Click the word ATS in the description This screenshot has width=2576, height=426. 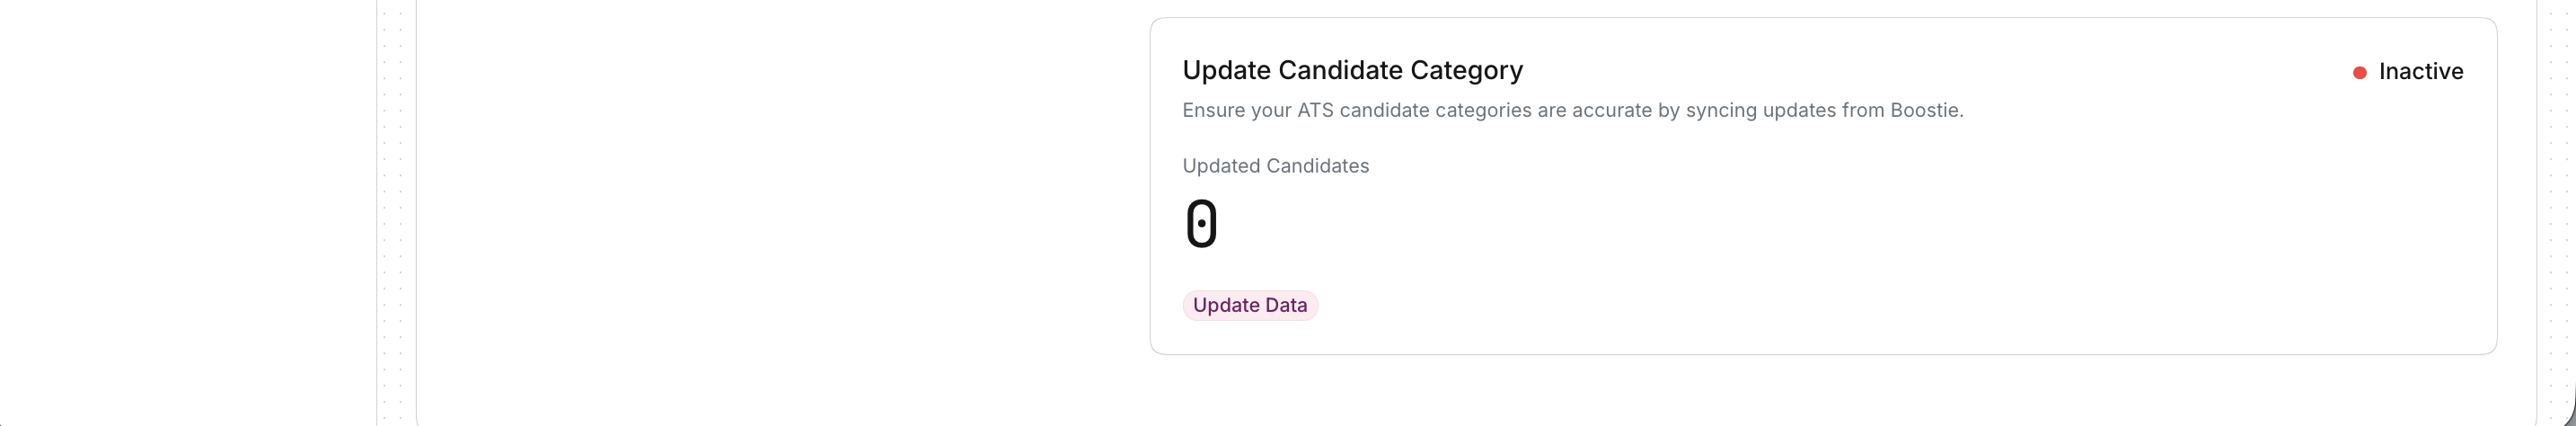[x=1315, y=110]
